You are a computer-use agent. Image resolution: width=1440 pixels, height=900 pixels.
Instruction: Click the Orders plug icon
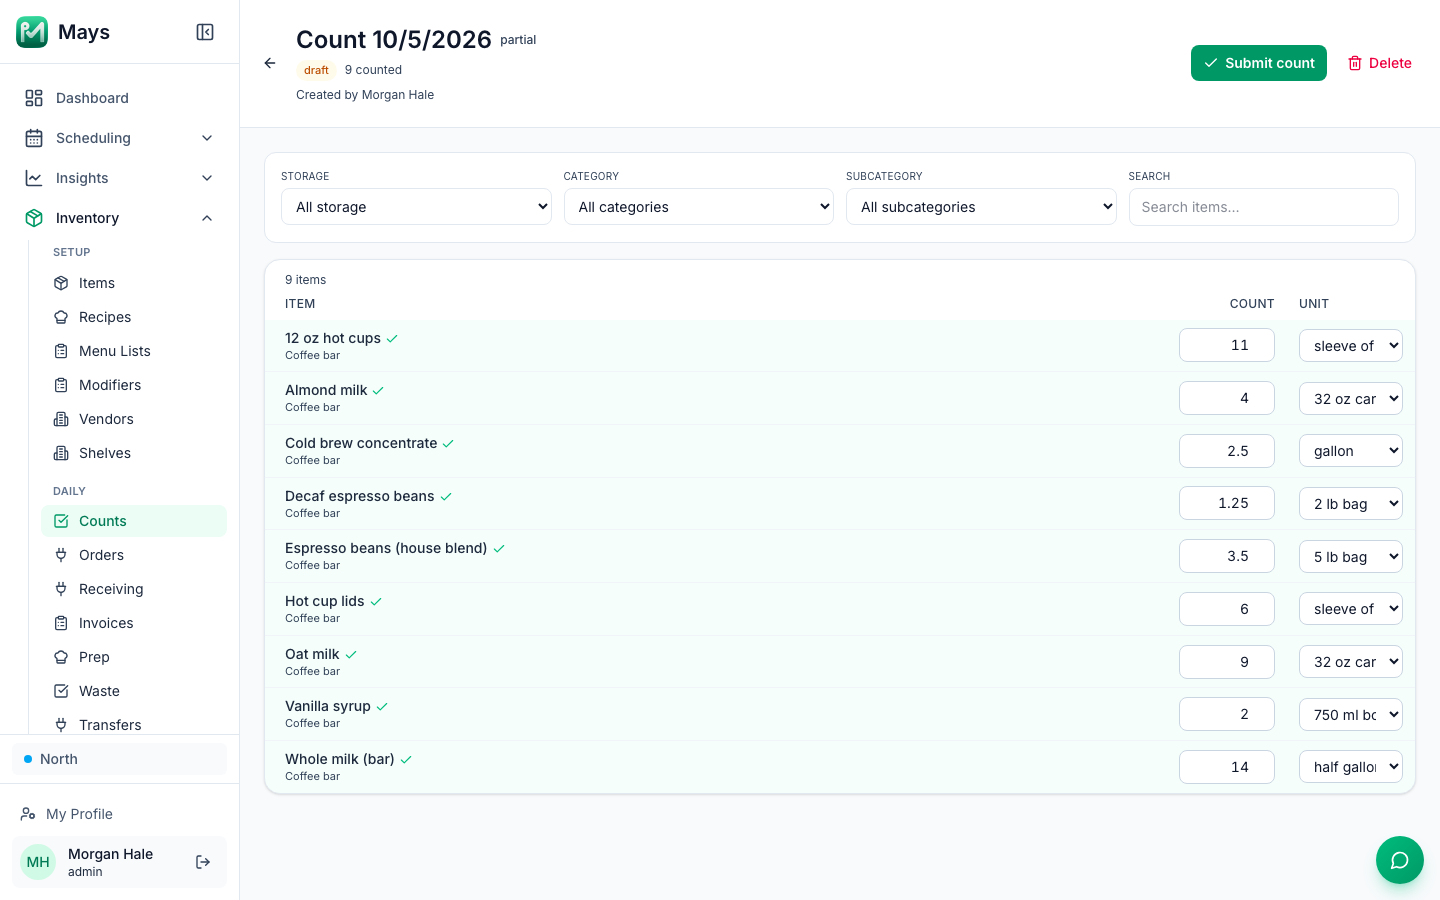61,555
